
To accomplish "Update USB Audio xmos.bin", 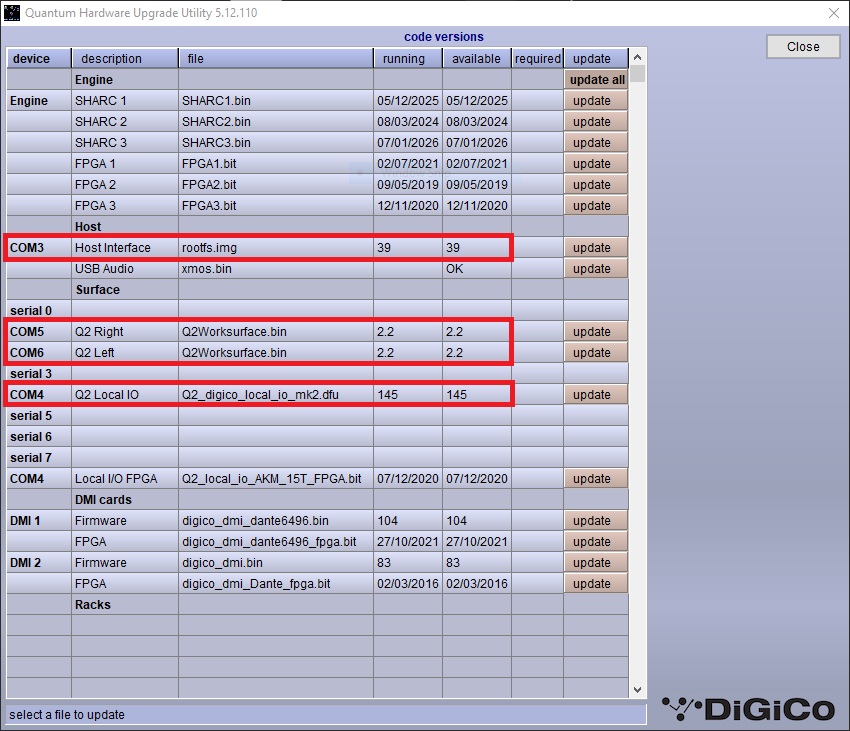I will tap(596, 269).
